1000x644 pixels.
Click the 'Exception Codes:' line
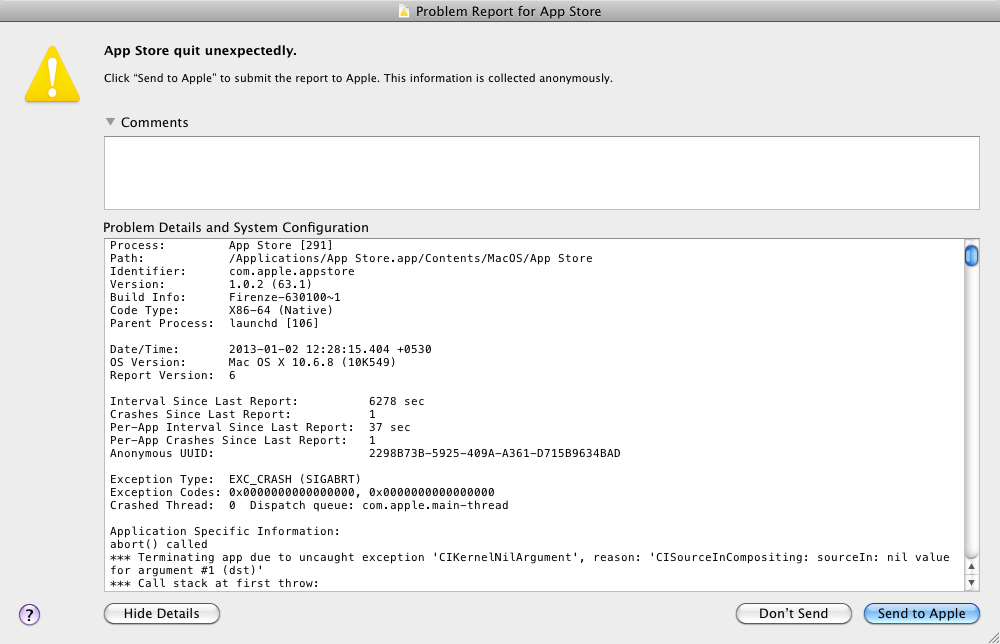coord(302,492)
